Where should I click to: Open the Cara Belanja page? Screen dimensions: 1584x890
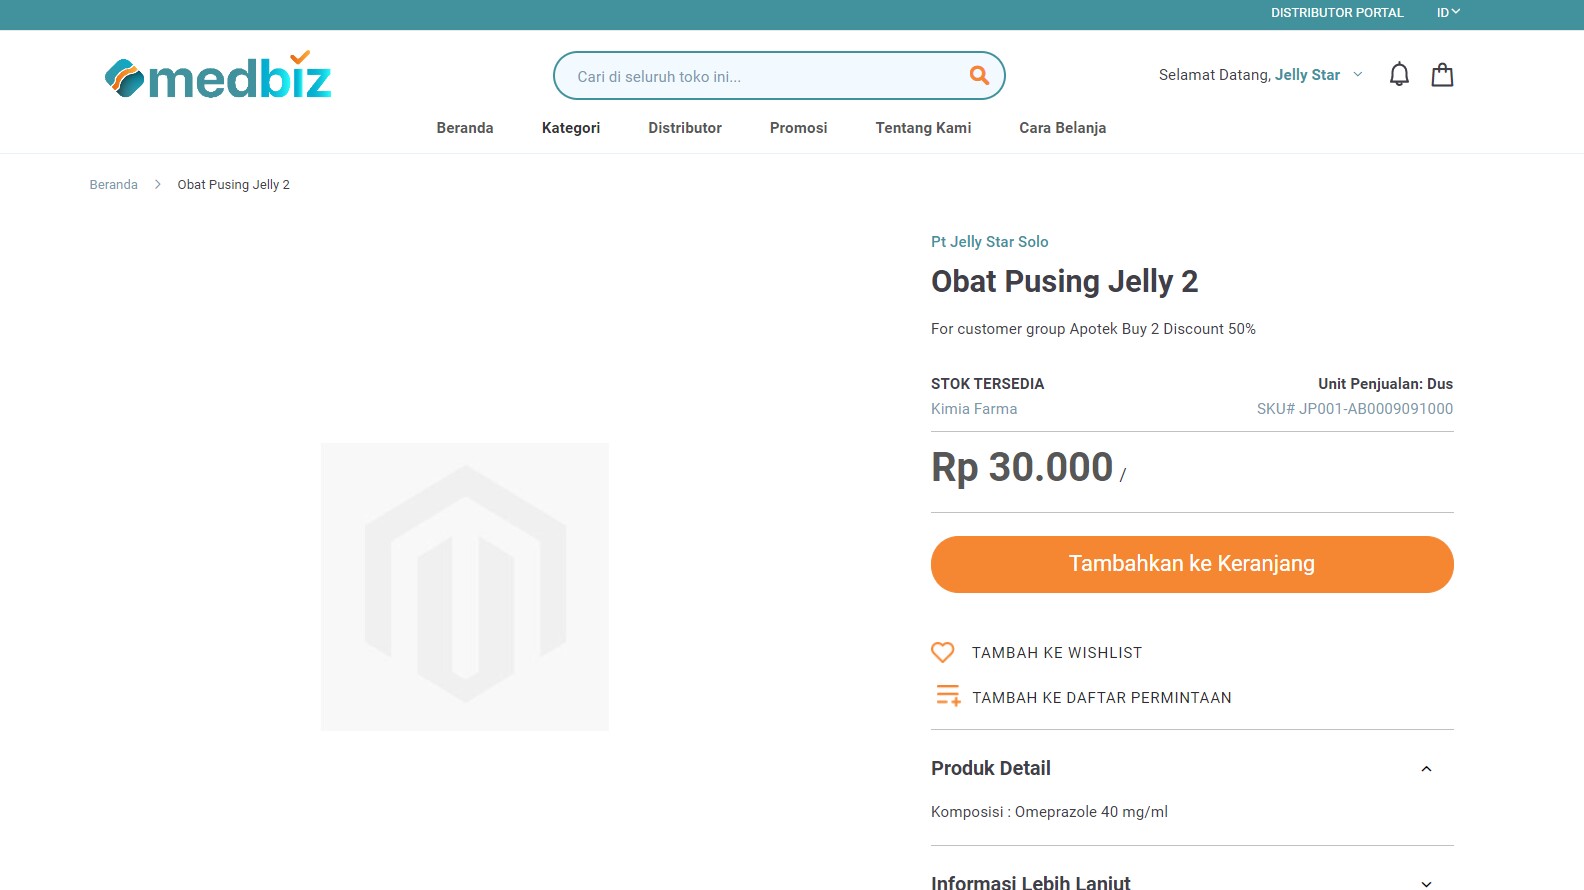click(1062, 127)
